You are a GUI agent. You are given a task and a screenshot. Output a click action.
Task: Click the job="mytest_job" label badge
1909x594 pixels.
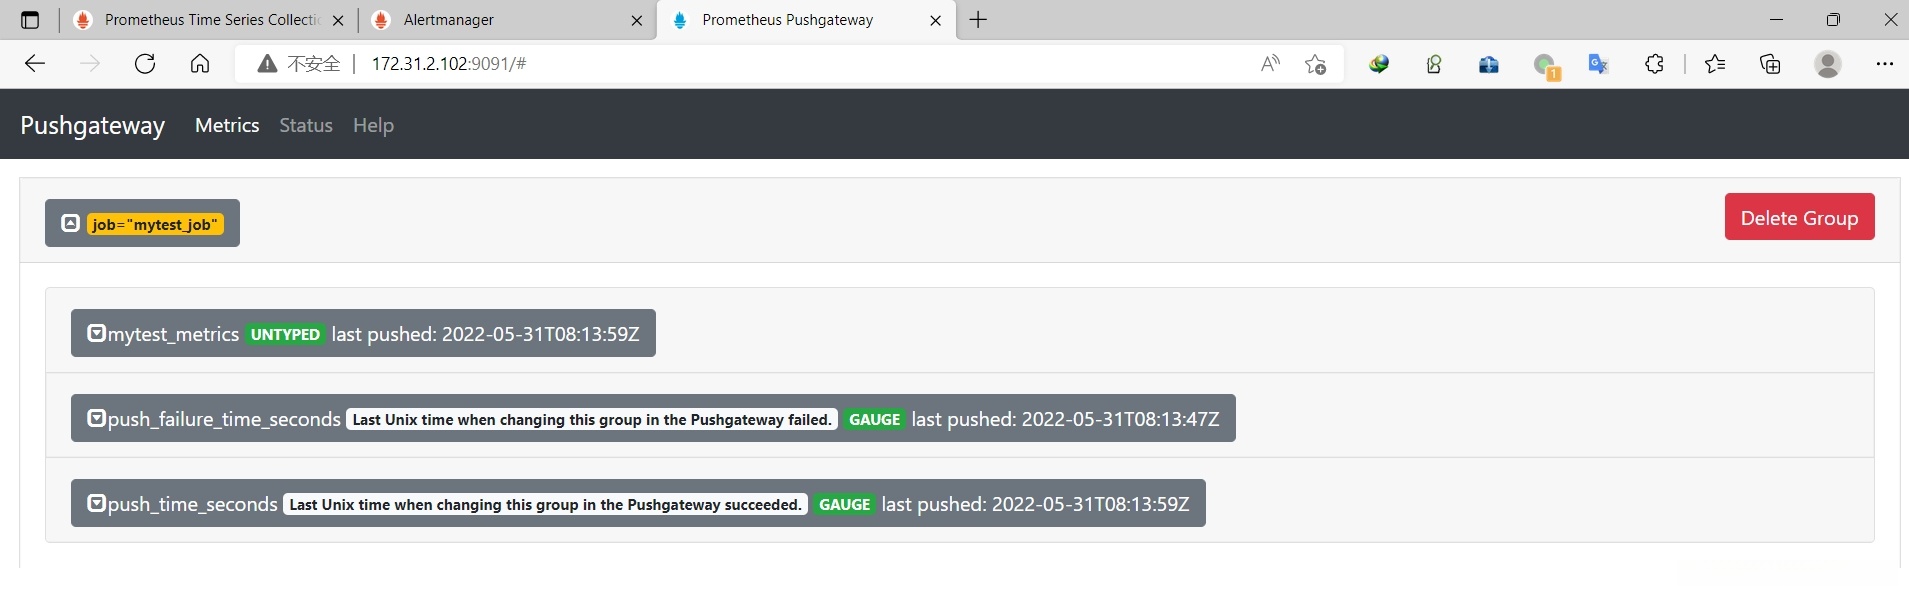coord(155,224)
